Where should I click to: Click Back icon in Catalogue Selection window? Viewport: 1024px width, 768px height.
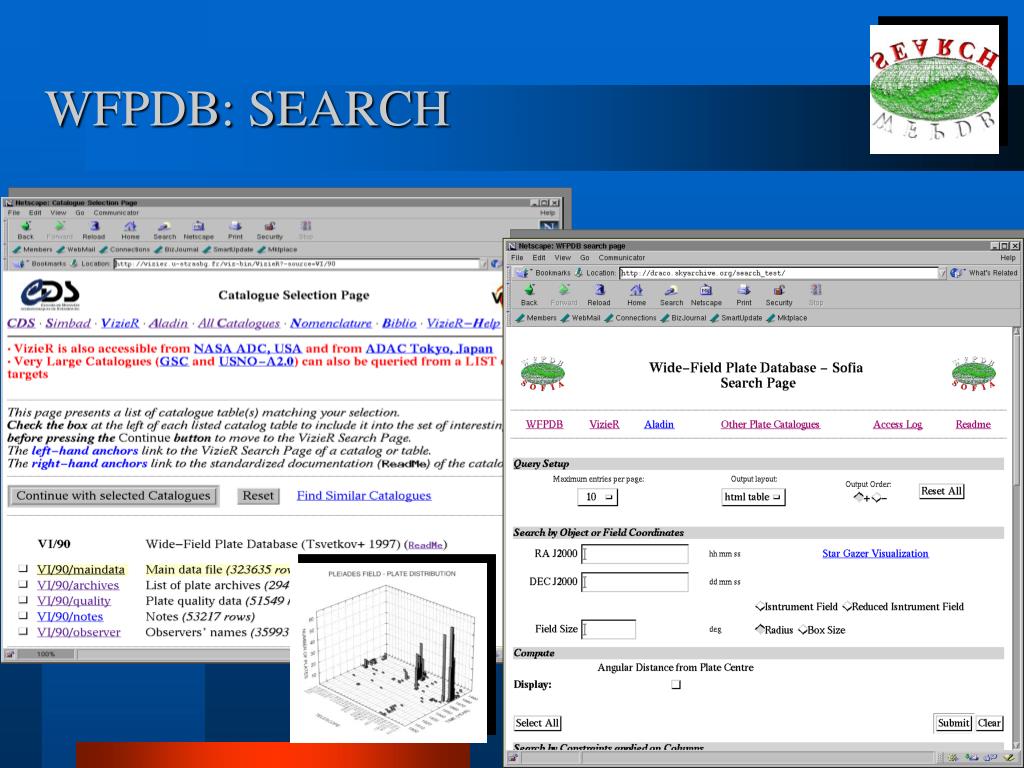coord(25,230)
